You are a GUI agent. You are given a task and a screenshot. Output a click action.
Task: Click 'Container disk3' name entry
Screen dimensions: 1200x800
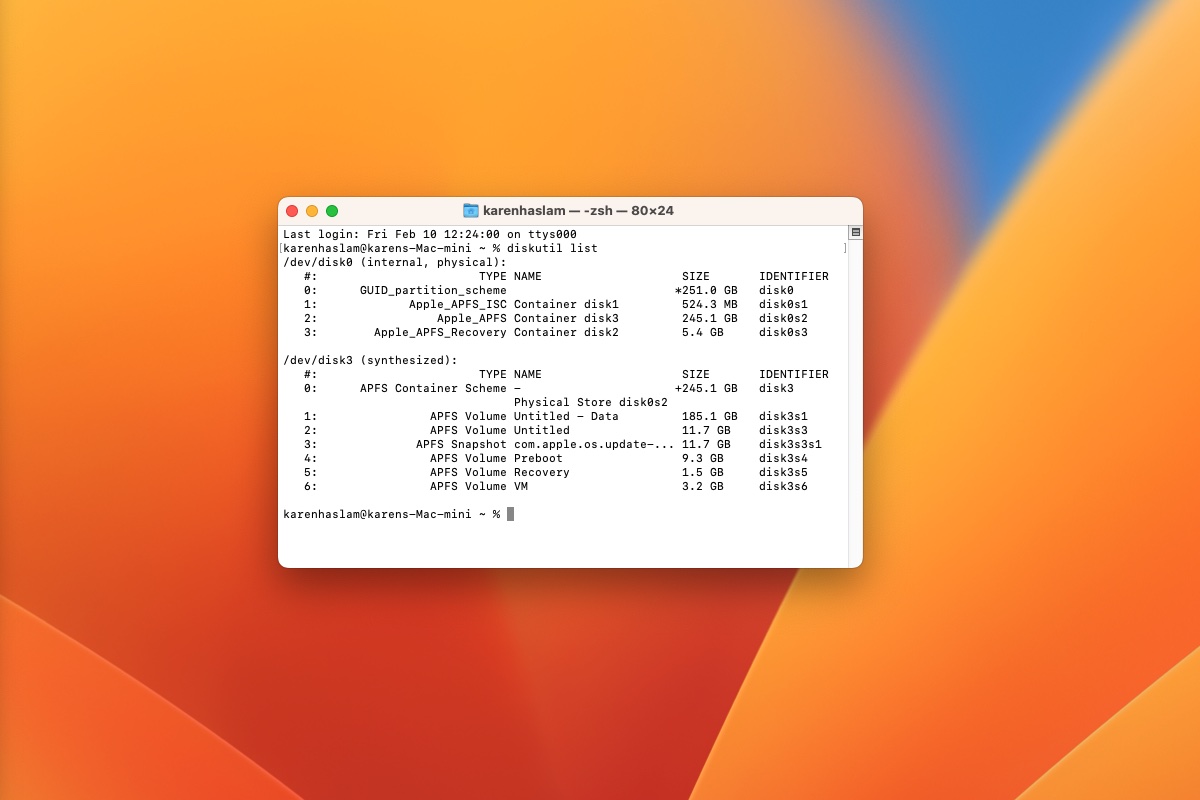coord(566,318)
